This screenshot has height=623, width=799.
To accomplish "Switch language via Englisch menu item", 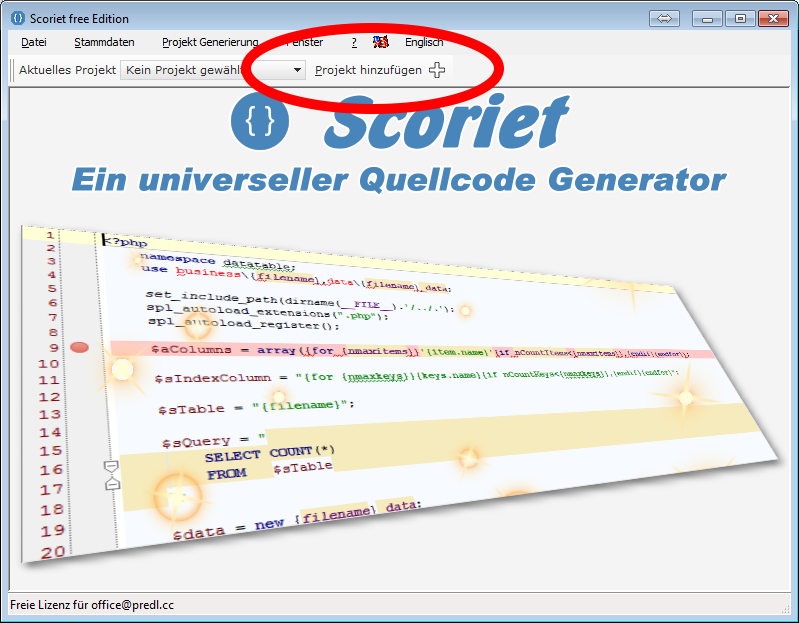I will point(424,42).
